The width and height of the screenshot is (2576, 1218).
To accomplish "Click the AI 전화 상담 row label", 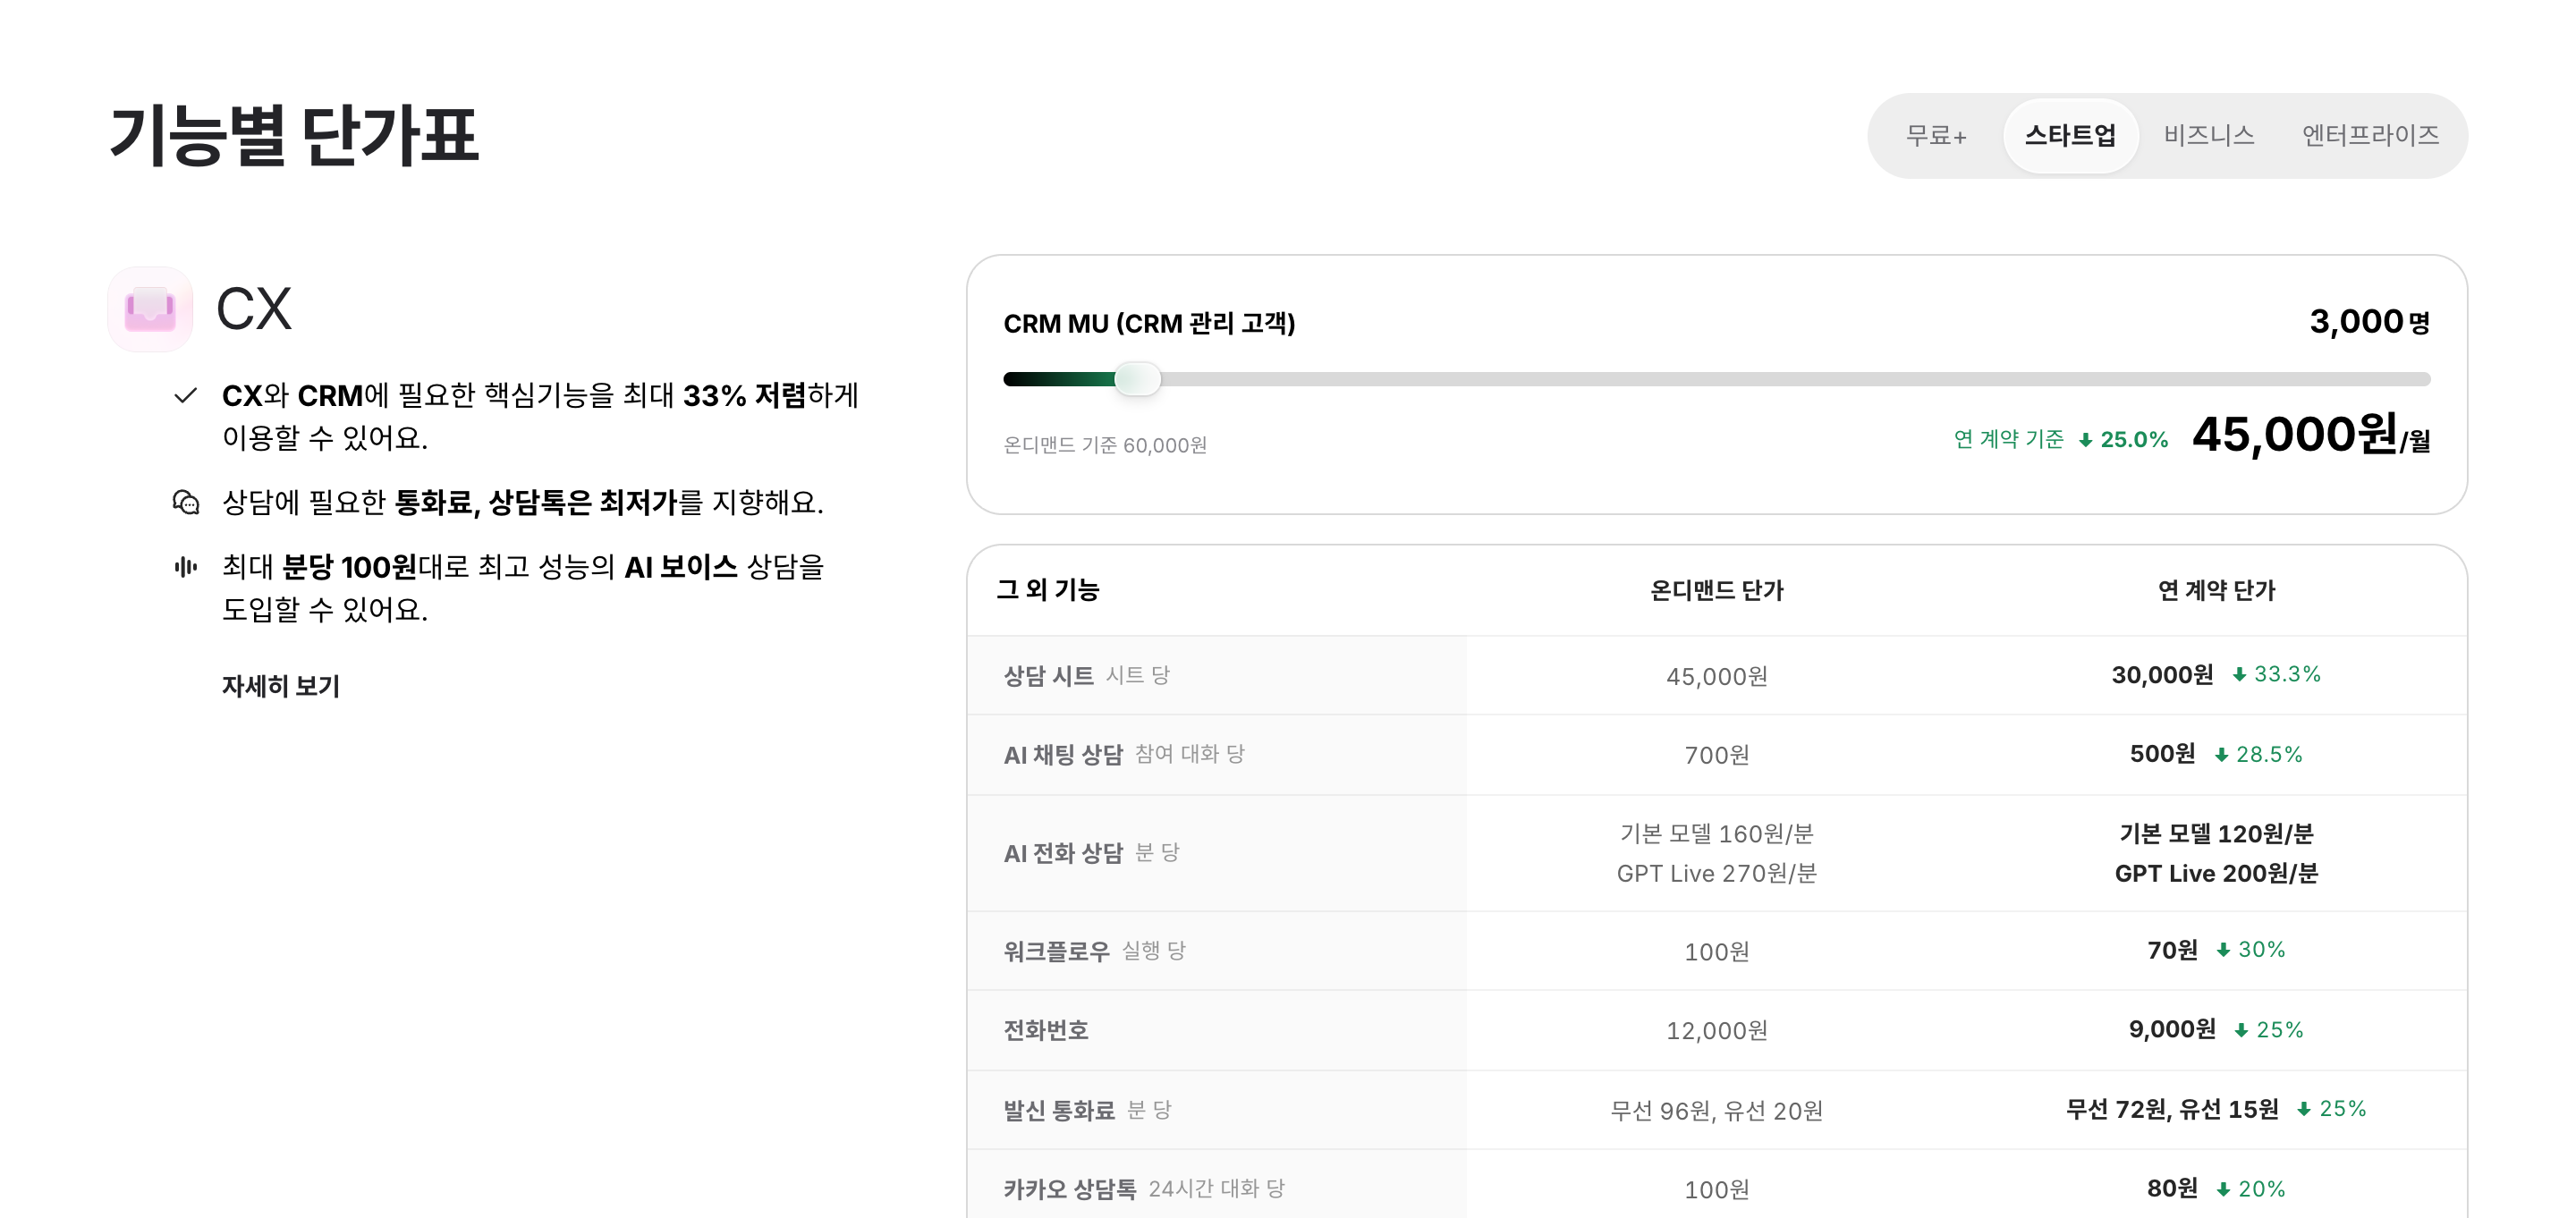I will pos(1063,853).
